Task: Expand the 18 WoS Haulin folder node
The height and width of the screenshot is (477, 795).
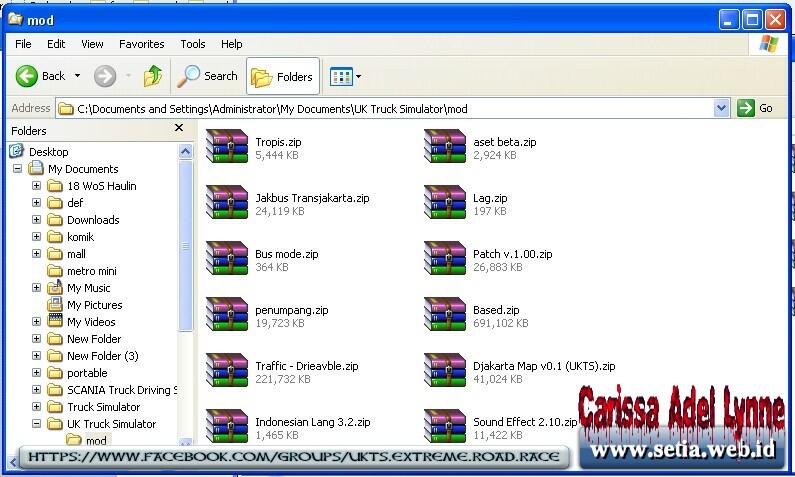Action: click(x=37, y=186)
